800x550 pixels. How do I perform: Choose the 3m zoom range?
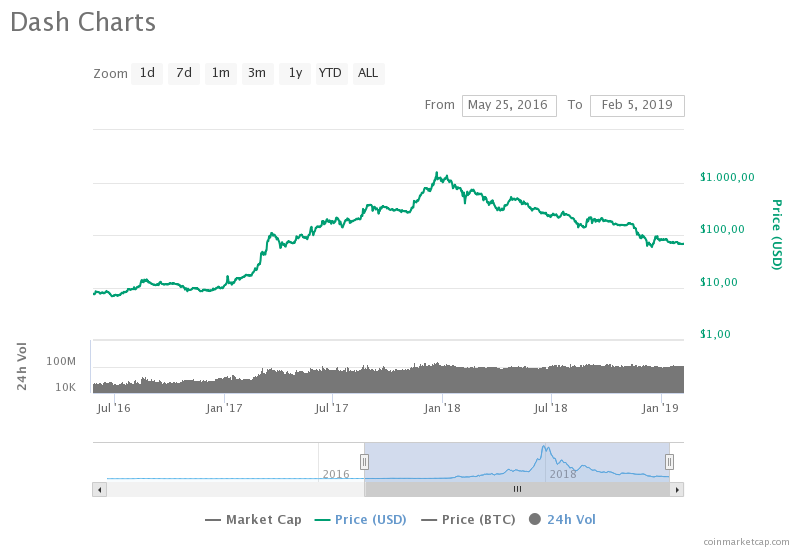coord(257,73)
